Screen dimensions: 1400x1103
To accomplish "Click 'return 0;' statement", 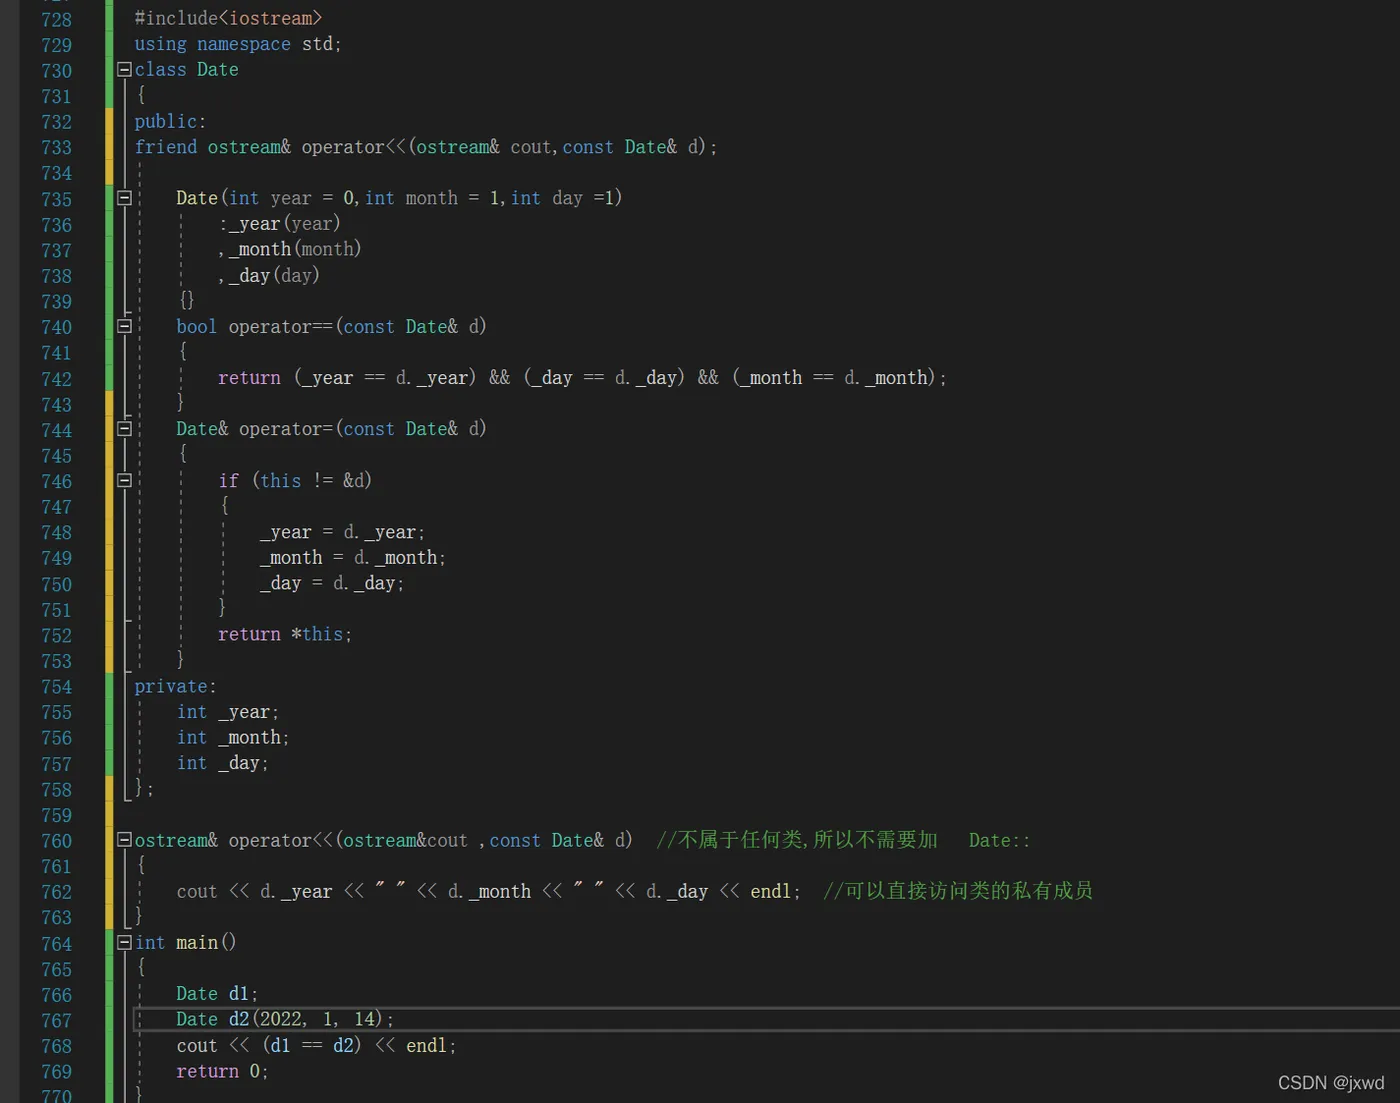I will pos(222,1071).
